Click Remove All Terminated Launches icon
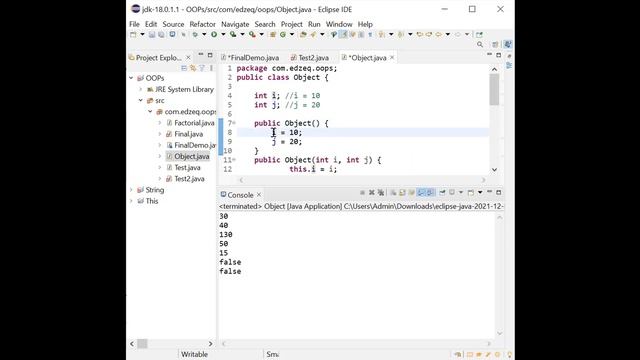 tap(381, 192)
